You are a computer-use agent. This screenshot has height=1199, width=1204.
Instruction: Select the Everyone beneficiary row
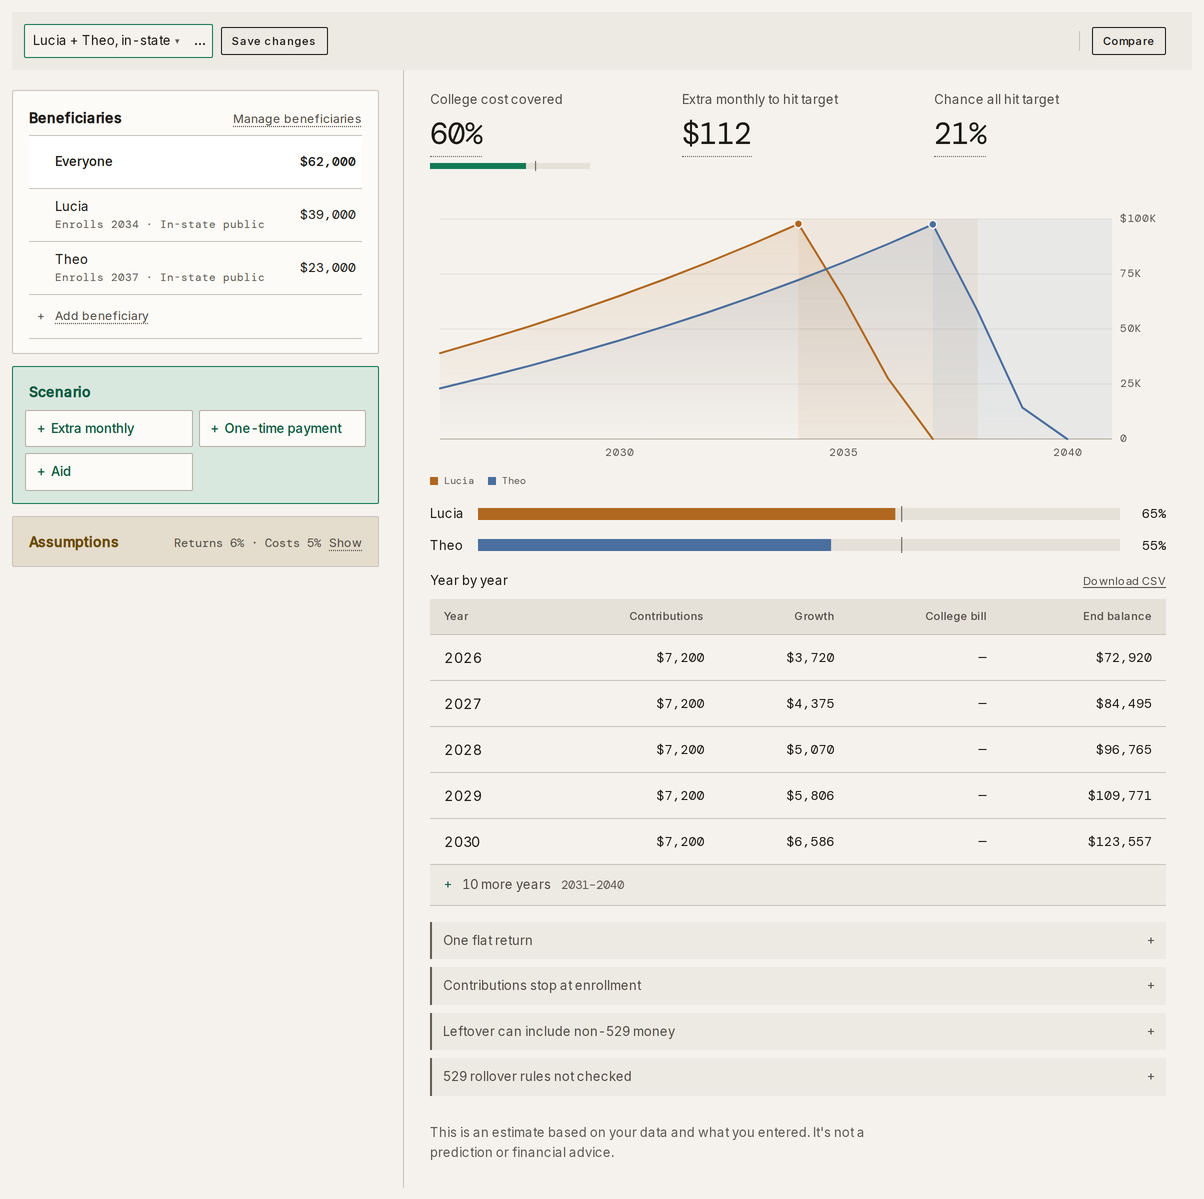tap(195, 161)
